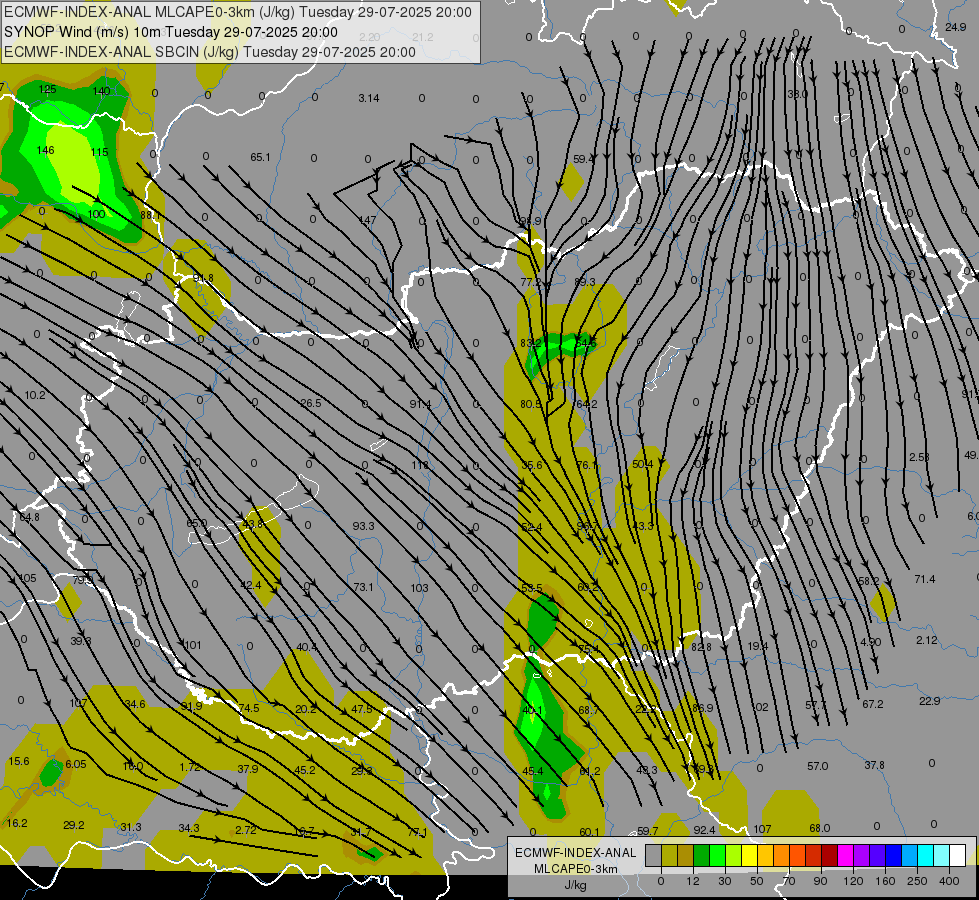Select the 90 legend scale label
979x900 pixels.
820,881
